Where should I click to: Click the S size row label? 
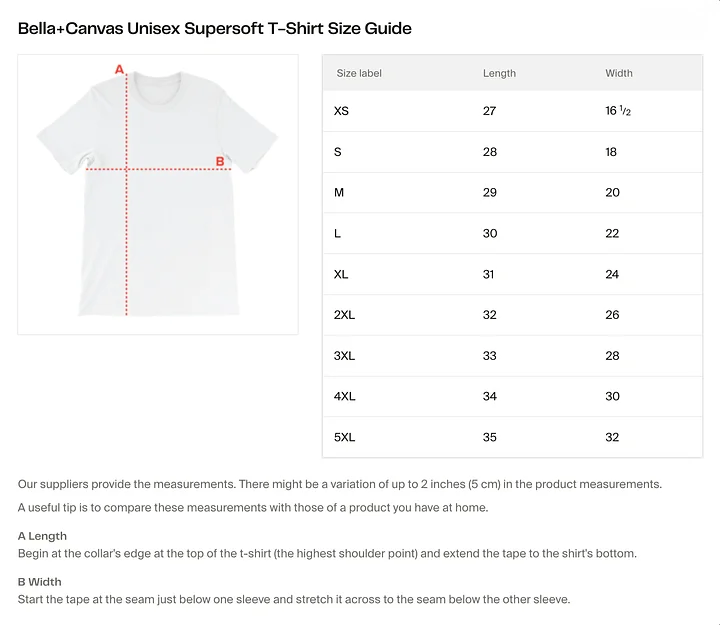[x=338, y=152]
